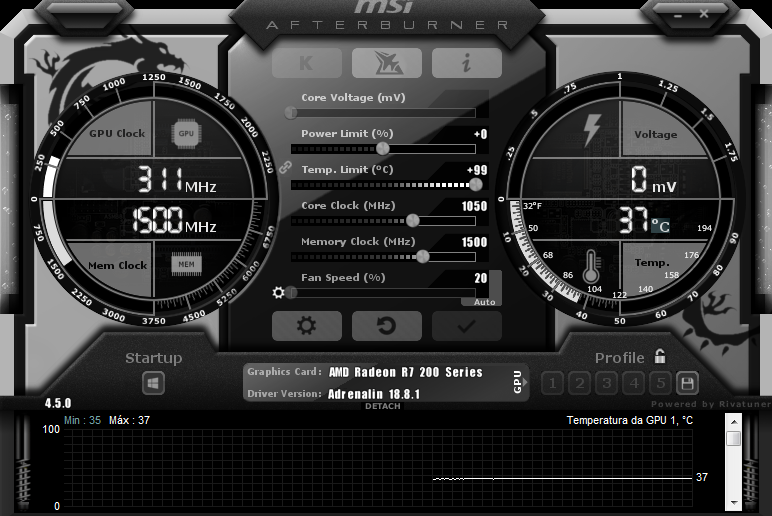Screen dimensions: 772x516
Task: Click the 0 mV voltage reading
Action: click(x=653, y=179)
